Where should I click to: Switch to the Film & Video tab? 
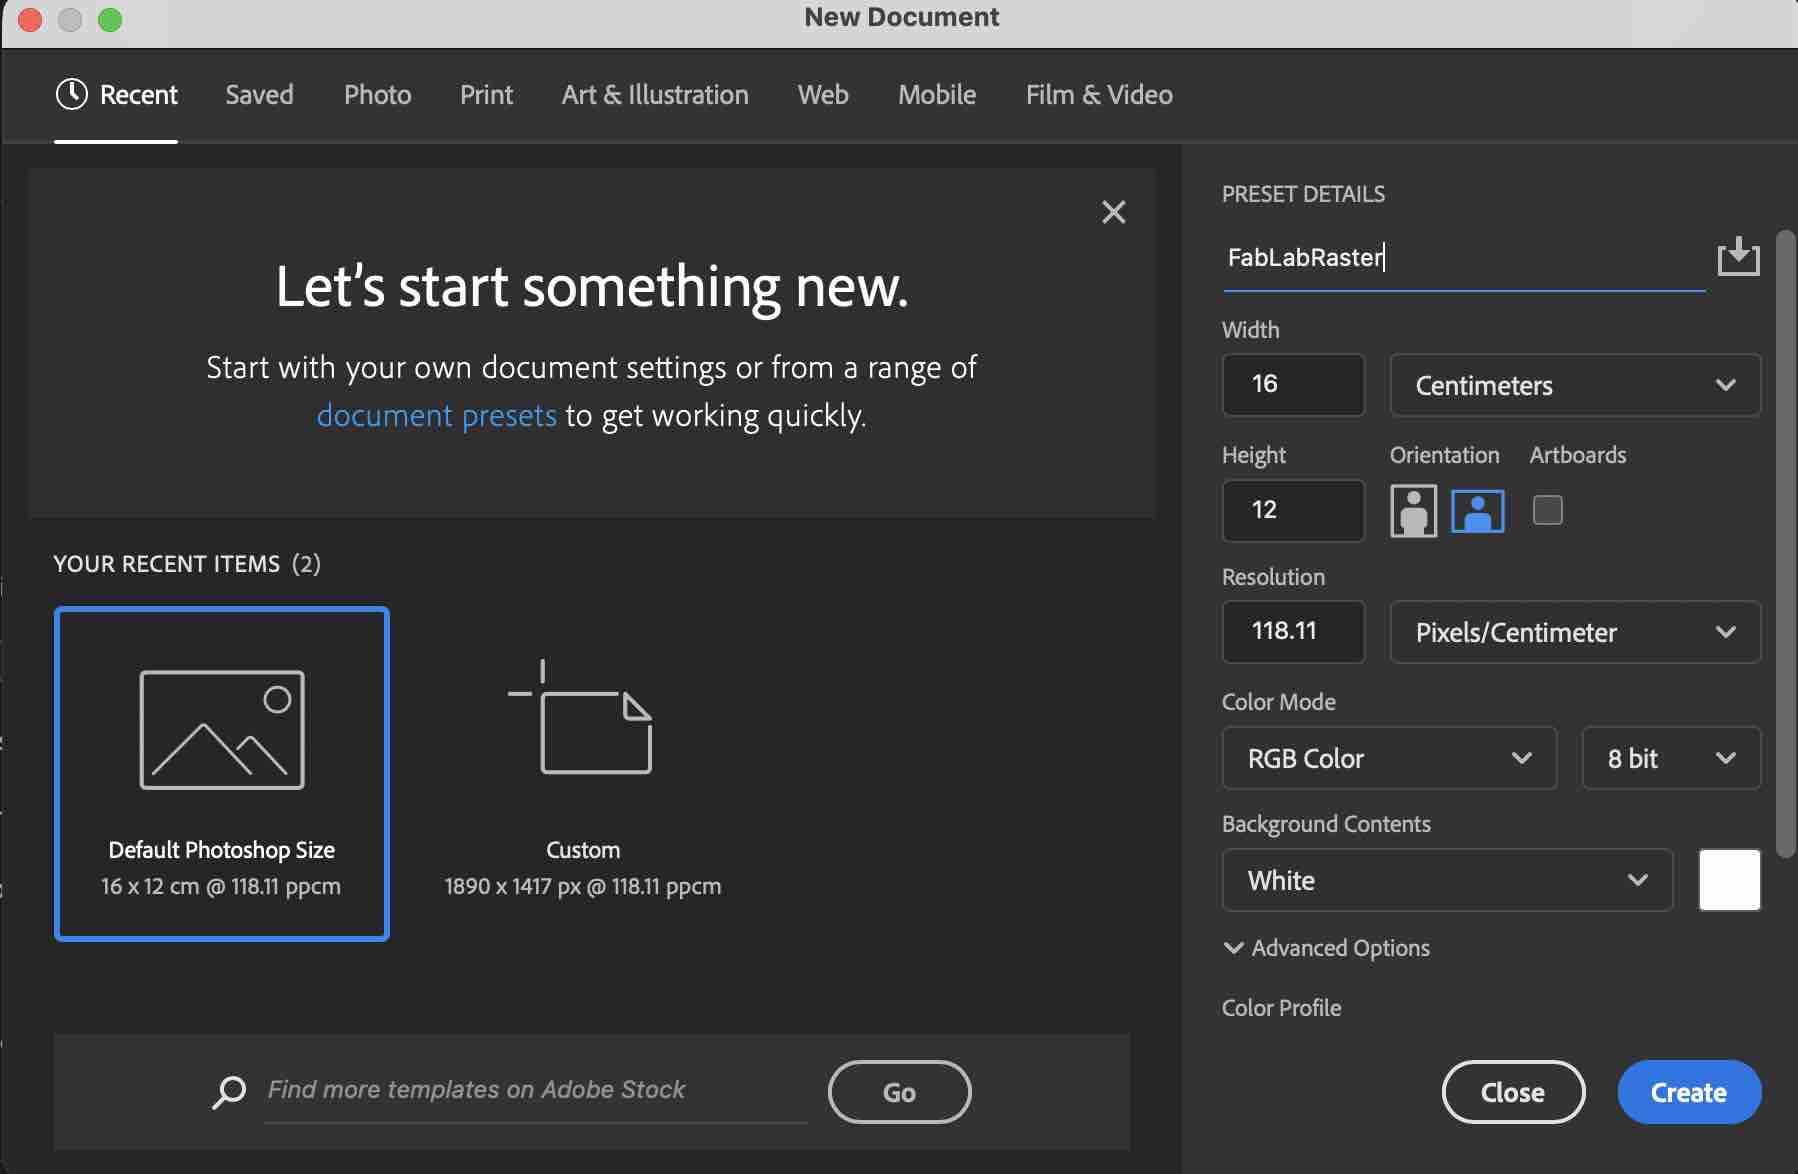tap(1098, 95)
